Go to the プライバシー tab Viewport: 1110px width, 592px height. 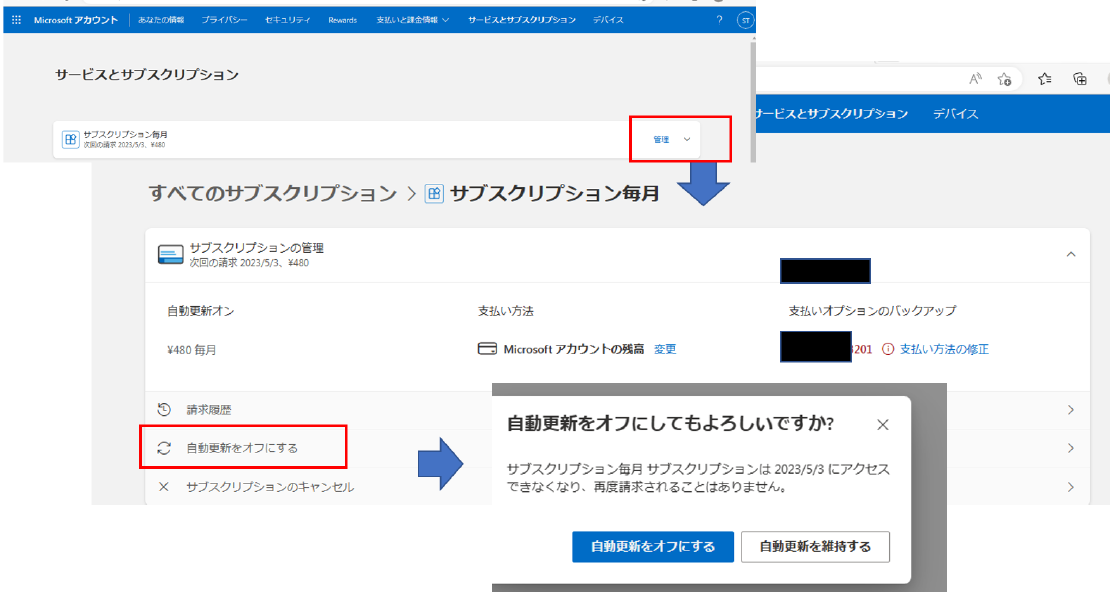(224, 20)
